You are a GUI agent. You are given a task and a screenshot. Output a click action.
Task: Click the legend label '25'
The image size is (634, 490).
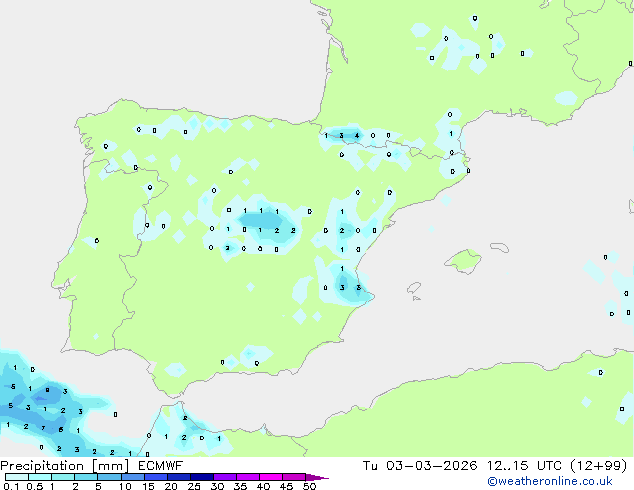(x=194, y=486)
